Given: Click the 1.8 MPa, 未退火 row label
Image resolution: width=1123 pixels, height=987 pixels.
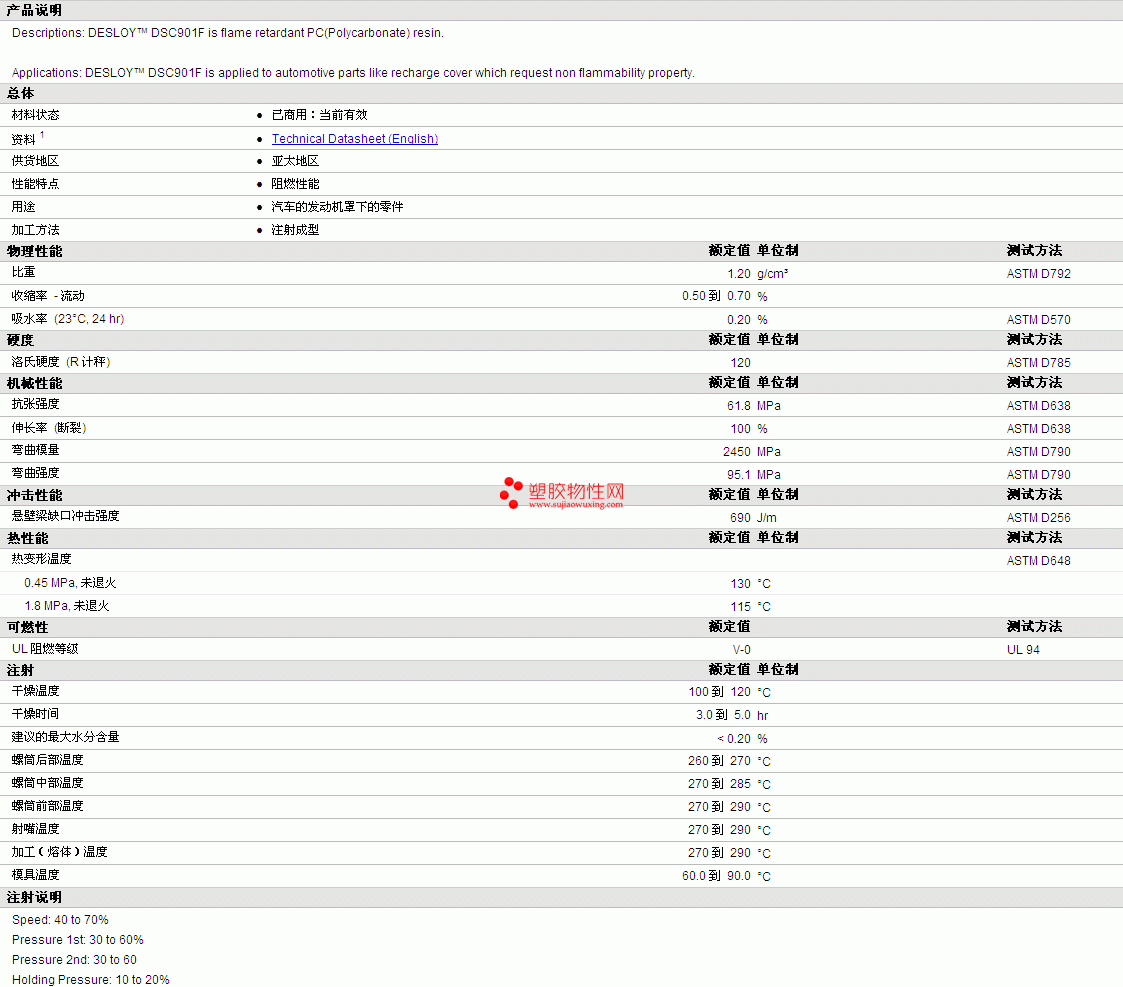Looking at the screenshot, I should (67, 606).
